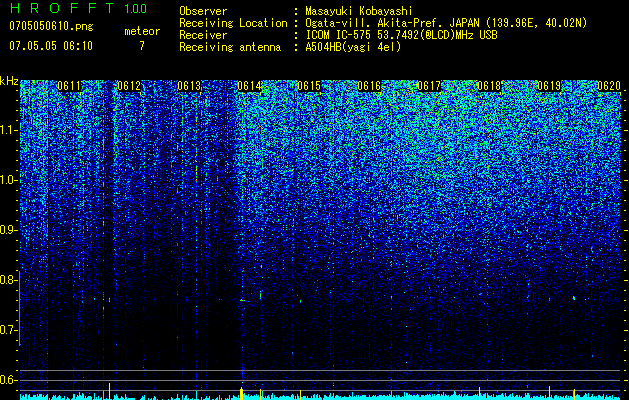Click the 0.7 kHz frequency tick label

[9, 330]
